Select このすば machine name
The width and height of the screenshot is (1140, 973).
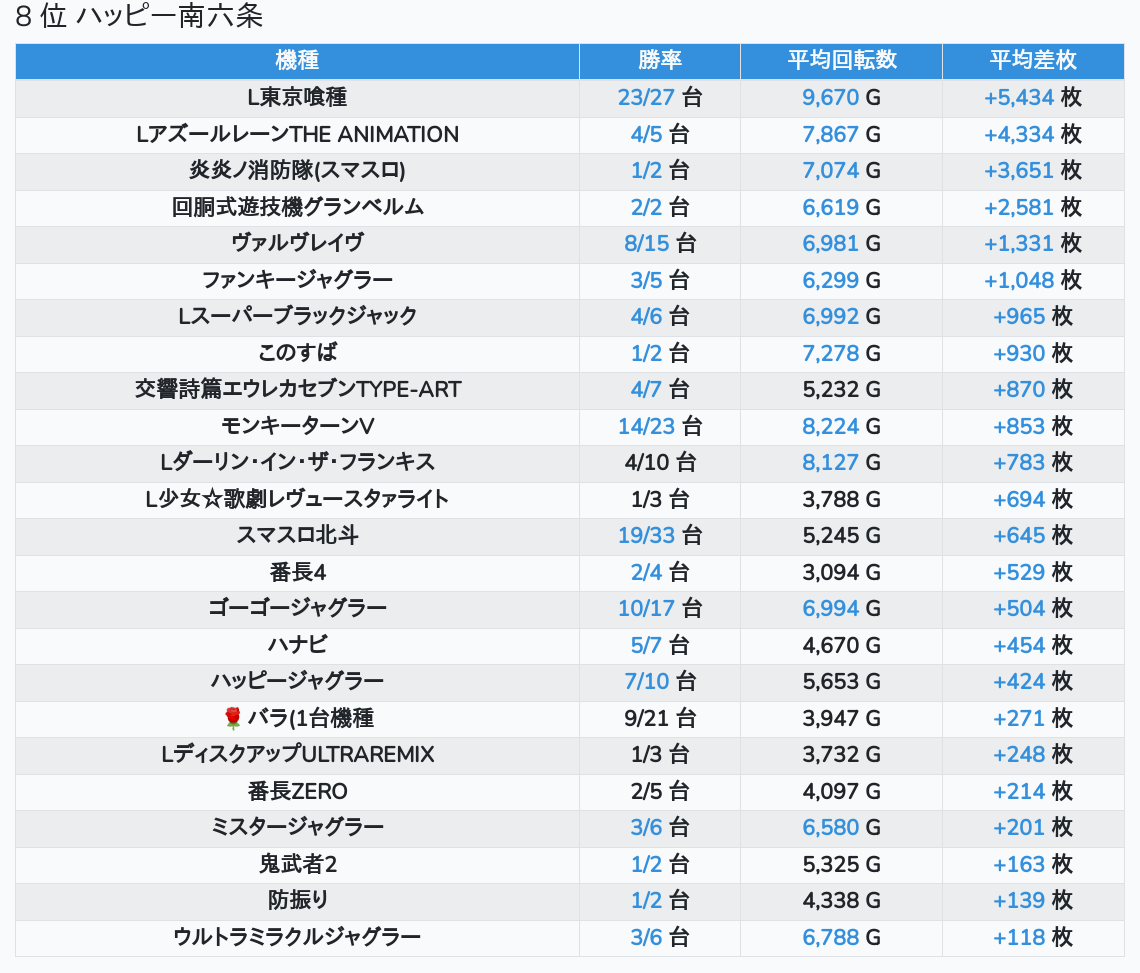tap(297, 353)
